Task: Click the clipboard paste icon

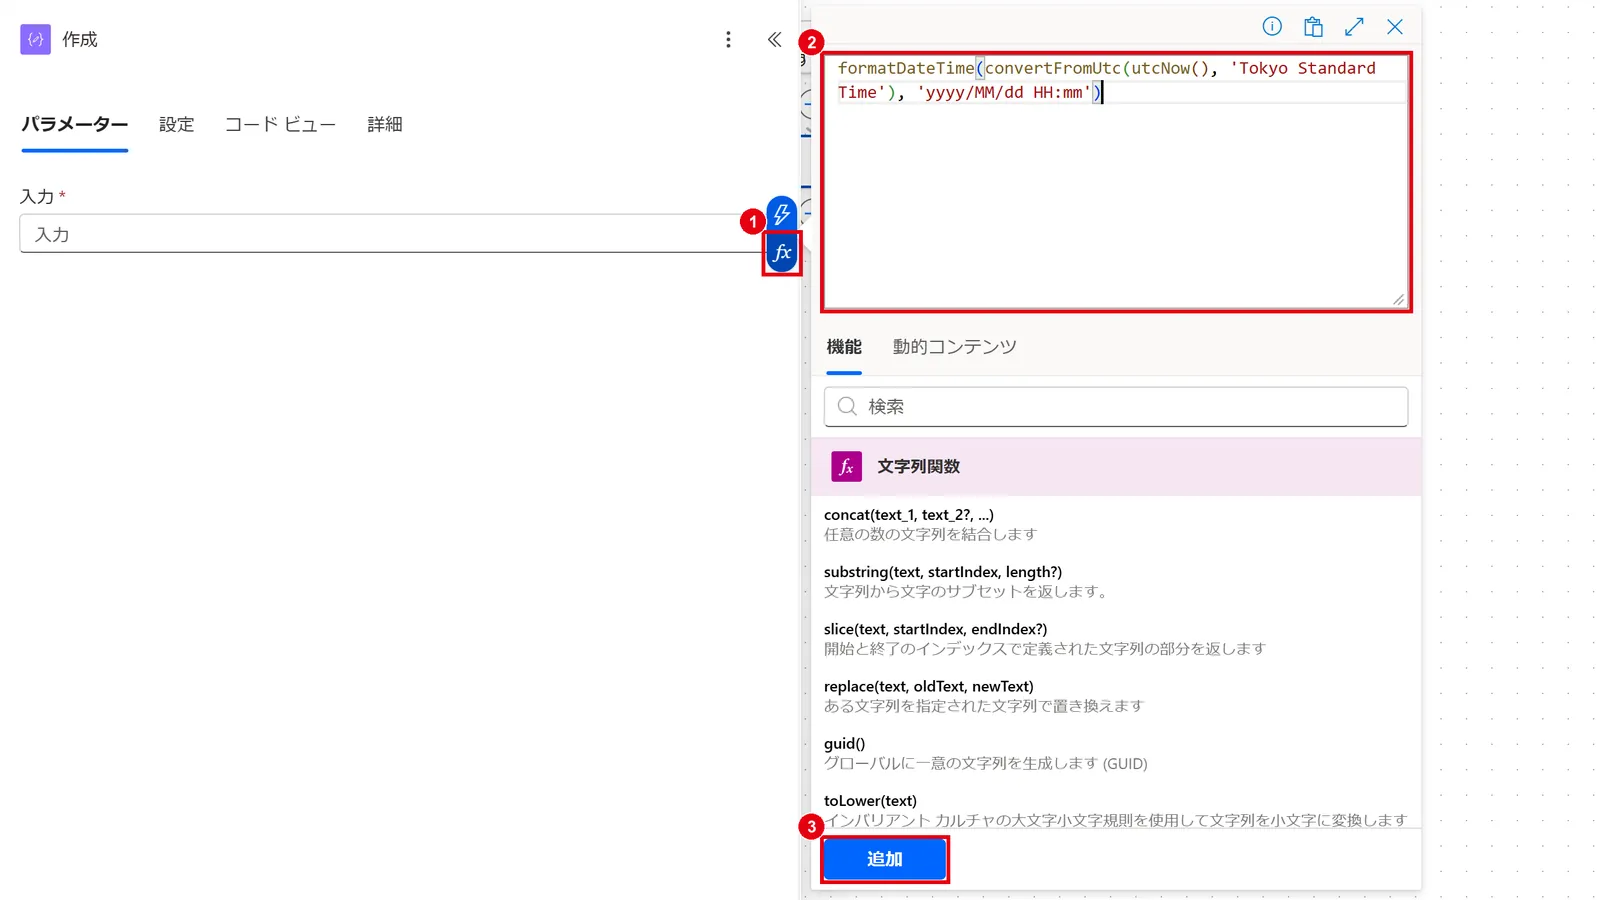Action: pyautogui.click(x=1313, y=27)
